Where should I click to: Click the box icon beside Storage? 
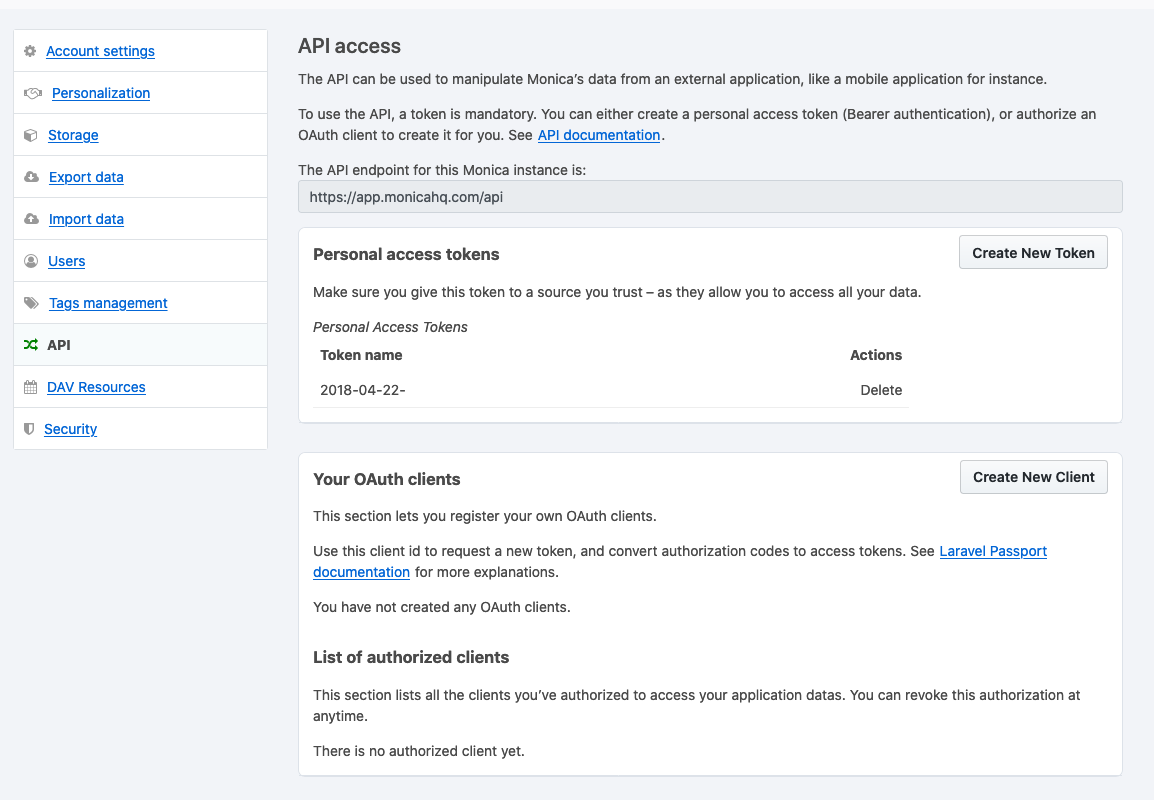tap(30, 135)
